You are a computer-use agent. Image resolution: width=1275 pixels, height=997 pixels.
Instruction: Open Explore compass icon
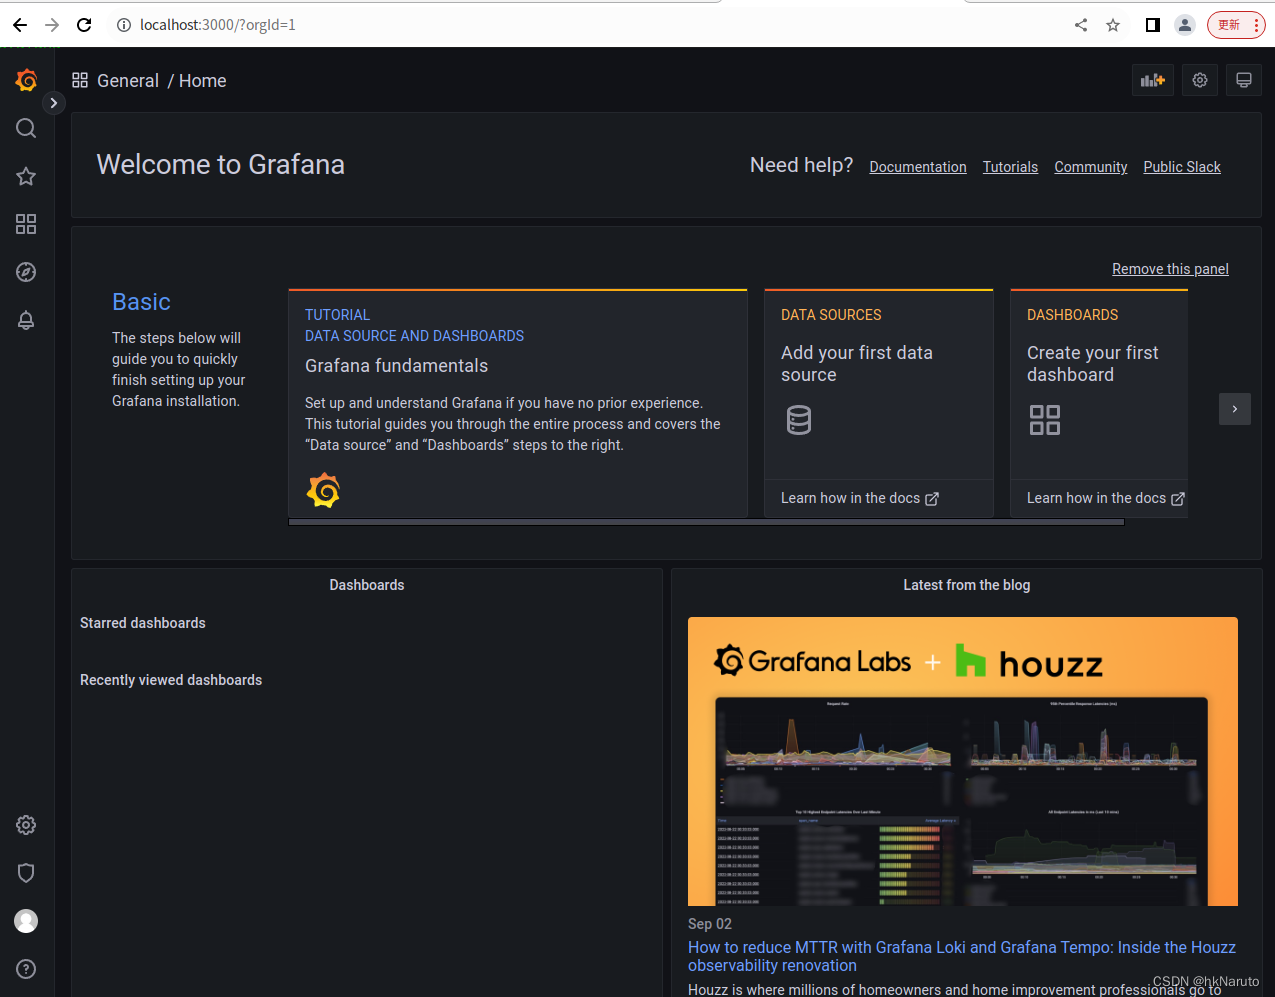26,272
